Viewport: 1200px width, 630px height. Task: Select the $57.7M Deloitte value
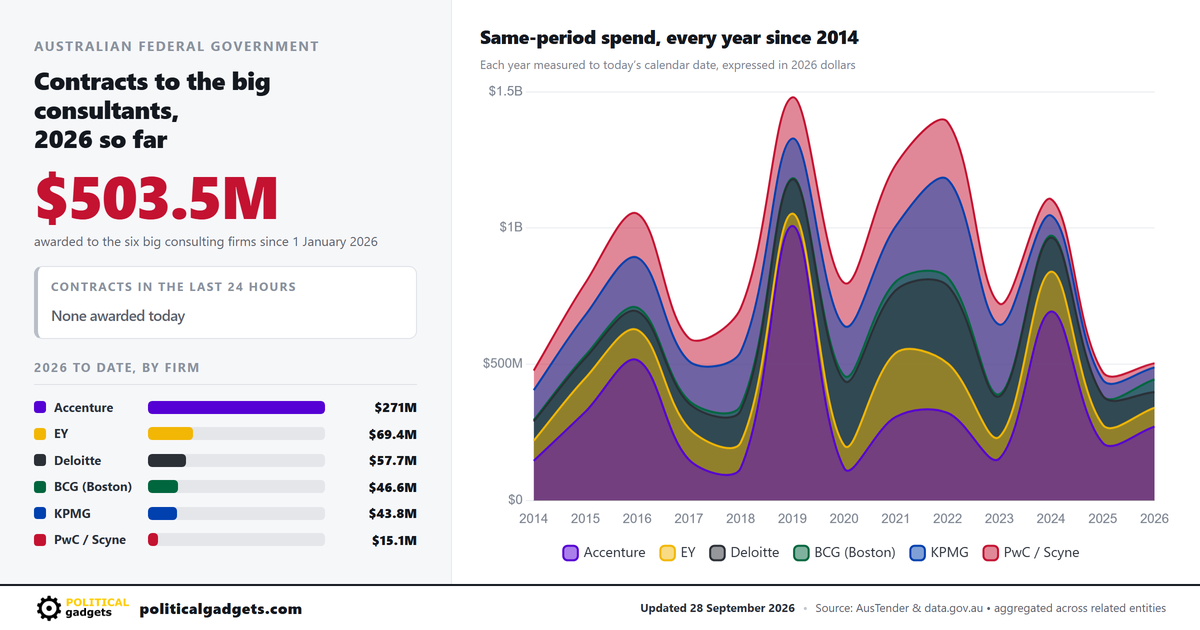click(x=392, y=460)
